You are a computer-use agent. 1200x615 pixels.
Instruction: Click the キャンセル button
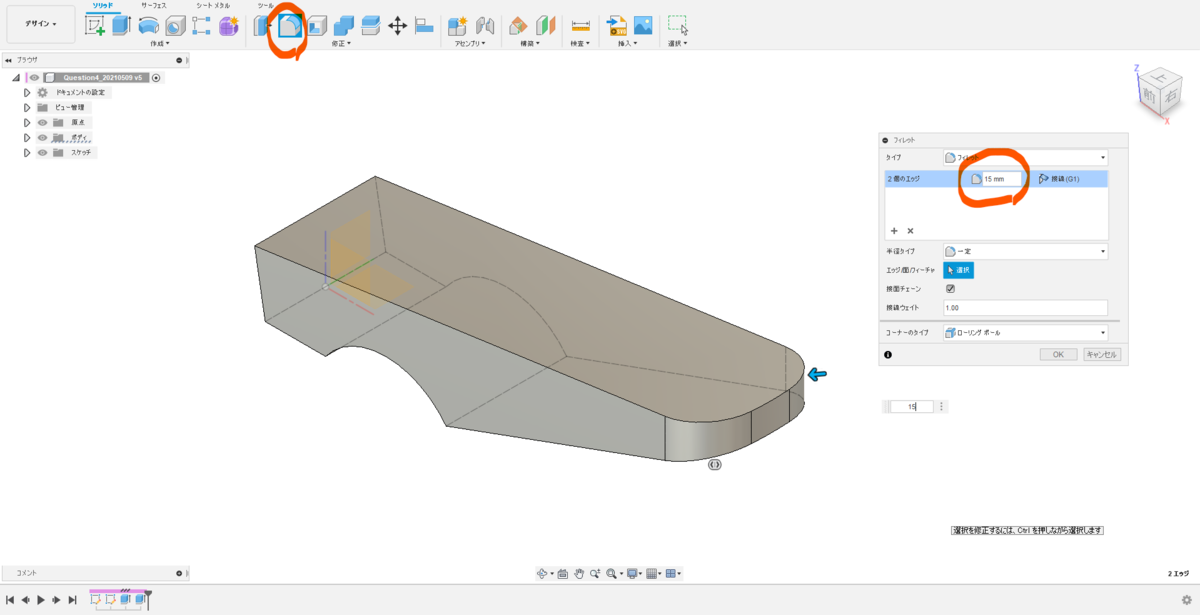point(1102,354)
